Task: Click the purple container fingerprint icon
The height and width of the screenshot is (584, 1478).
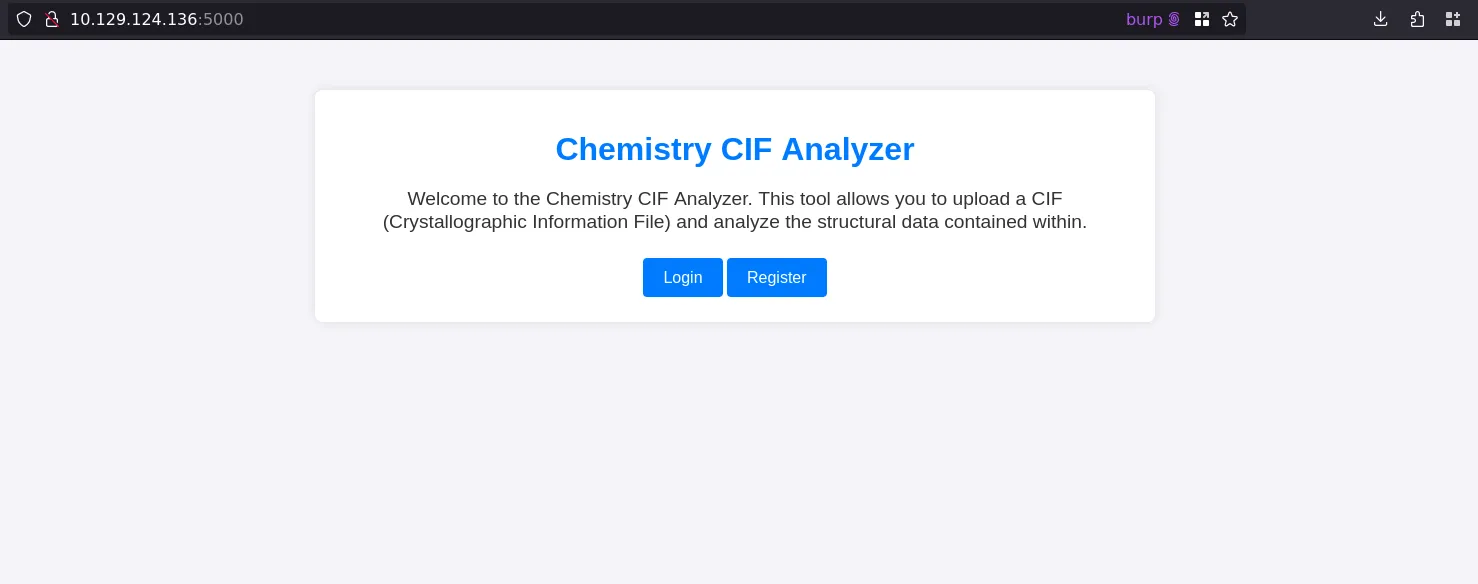Action: (1174, 19)
